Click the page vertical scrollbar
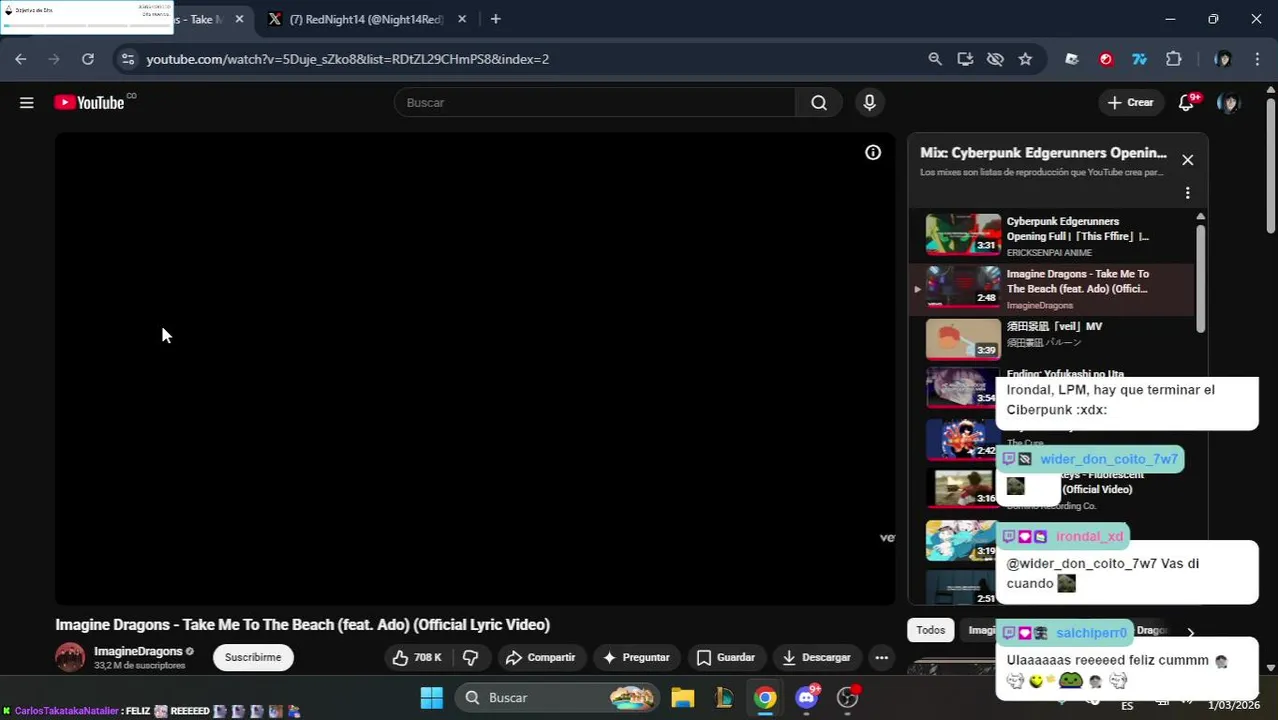Image resolution: width=1278 pixels, height=720 pixels. pyautogui.click(x=1271, y=165)
